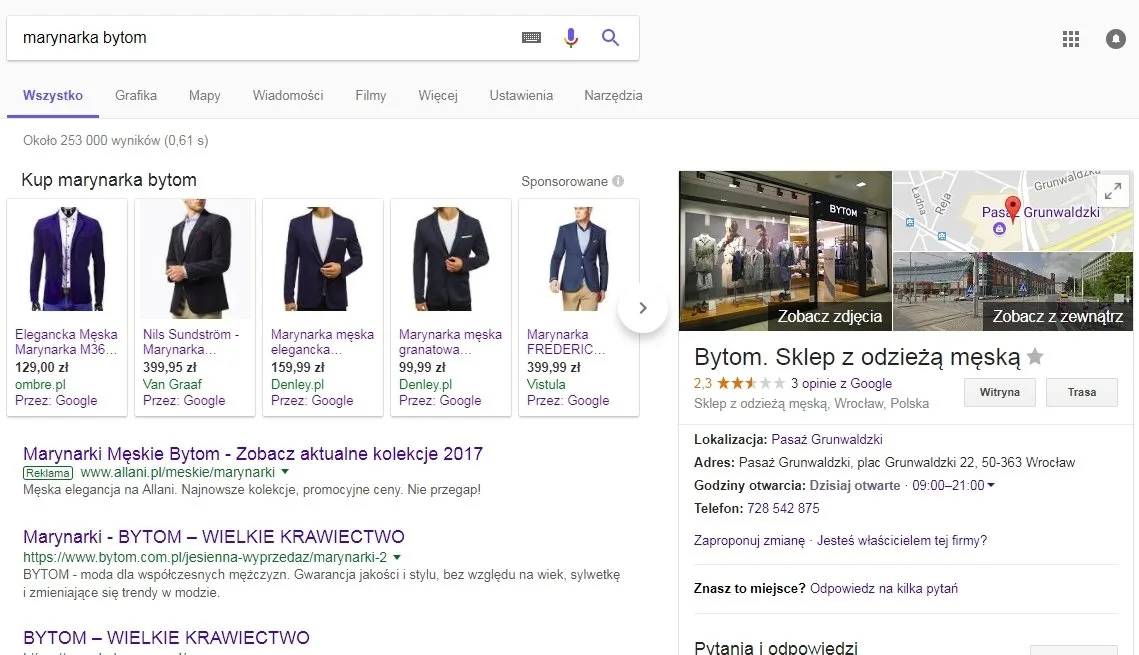The height and width of the screenshot is (655, 1139).
Task: View store photos via Zobacz zdjęcia
Action: [x=830, y=317]
